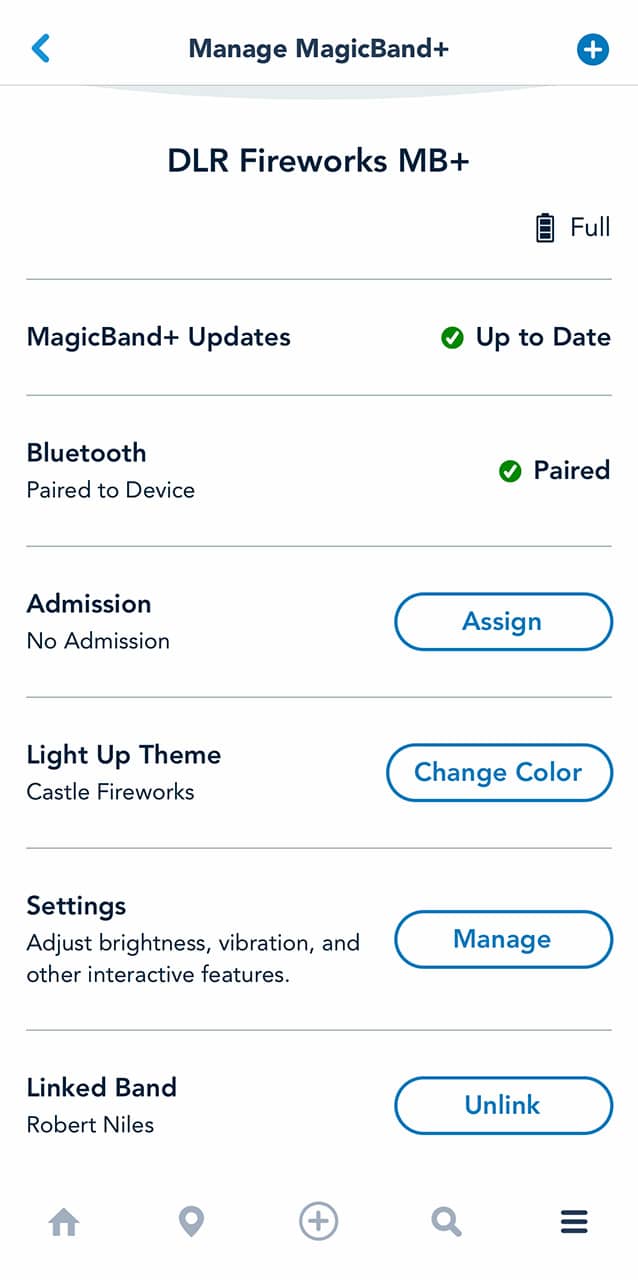Open the search magnifier tab
Viewport: 638px width, 1280px height.
pyautogui.click(x=446, y=1222)
